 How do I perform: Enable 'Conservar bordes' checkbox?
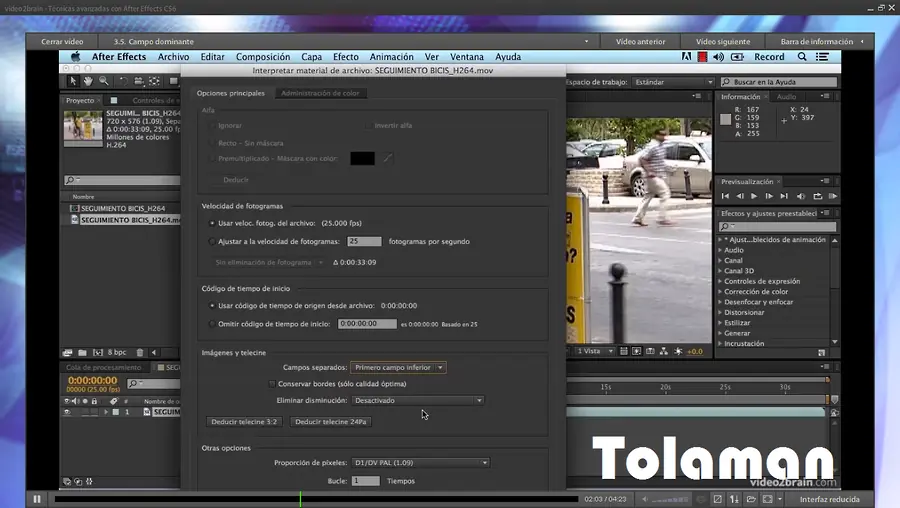(x=272, y=384)
